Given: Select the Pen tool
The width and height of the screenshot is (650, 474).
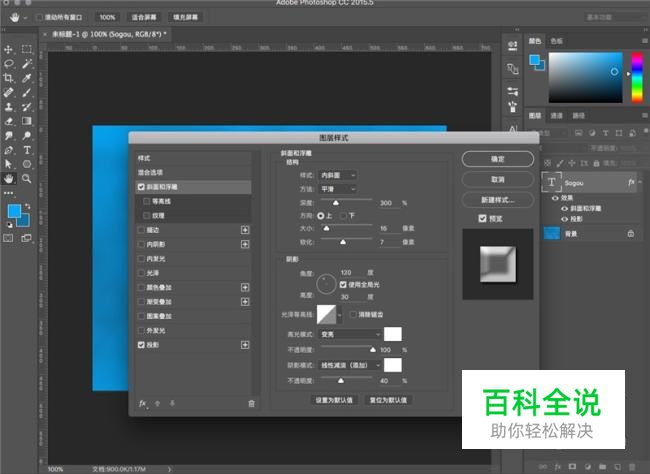Looking at the screenshot, I should click(x=8, y=150).
